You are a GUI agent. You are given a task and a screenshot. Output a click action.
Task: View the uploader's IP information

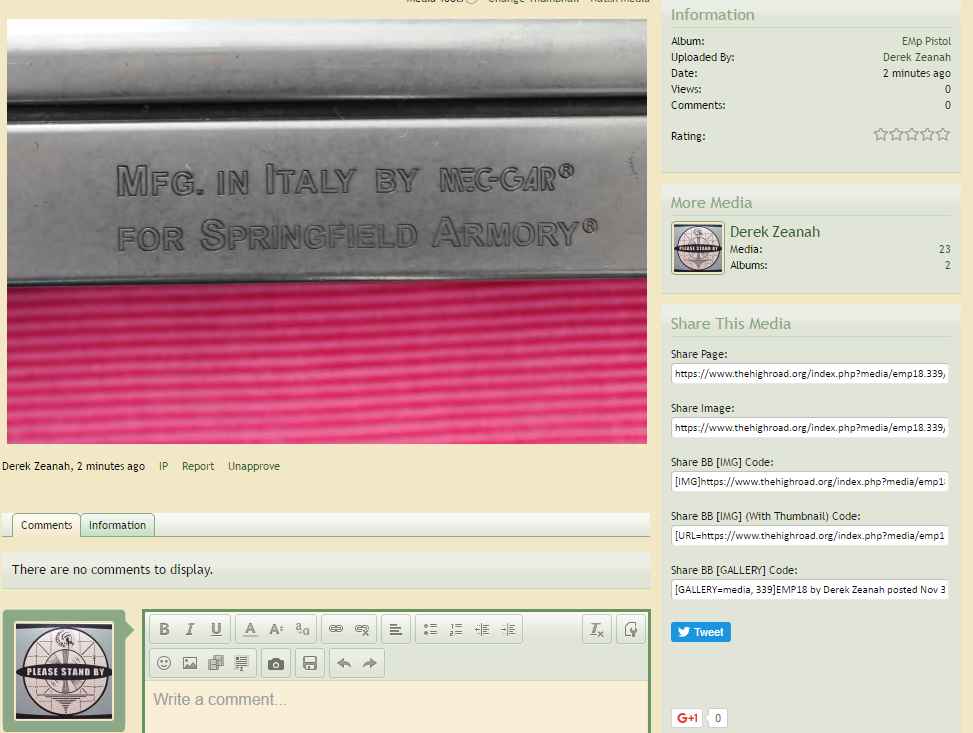[x=163, y=466]
